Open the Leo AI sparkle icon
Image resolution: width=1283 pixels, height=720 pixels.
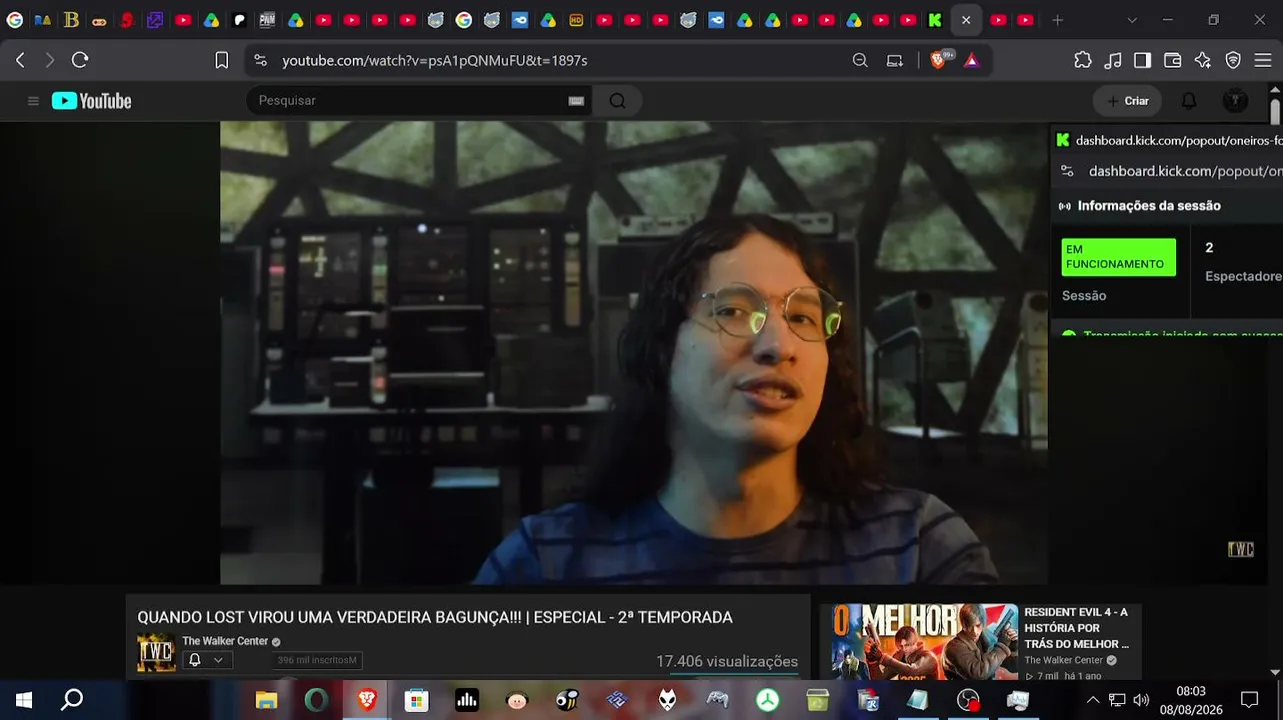[x=1203, y=60]
